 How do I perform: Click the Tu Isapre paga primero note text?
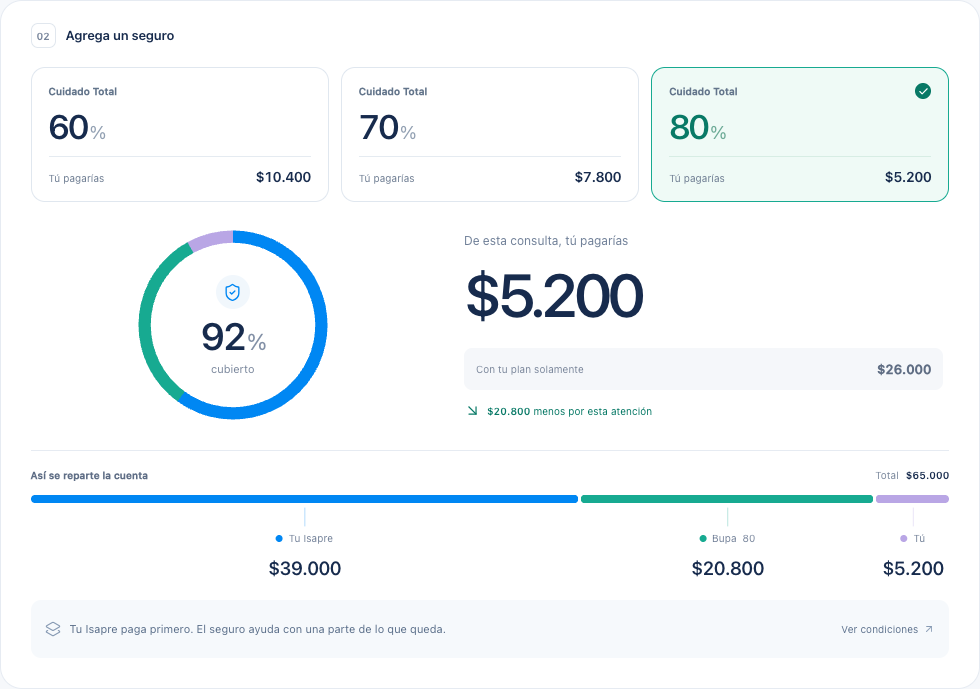coord(258,629)
